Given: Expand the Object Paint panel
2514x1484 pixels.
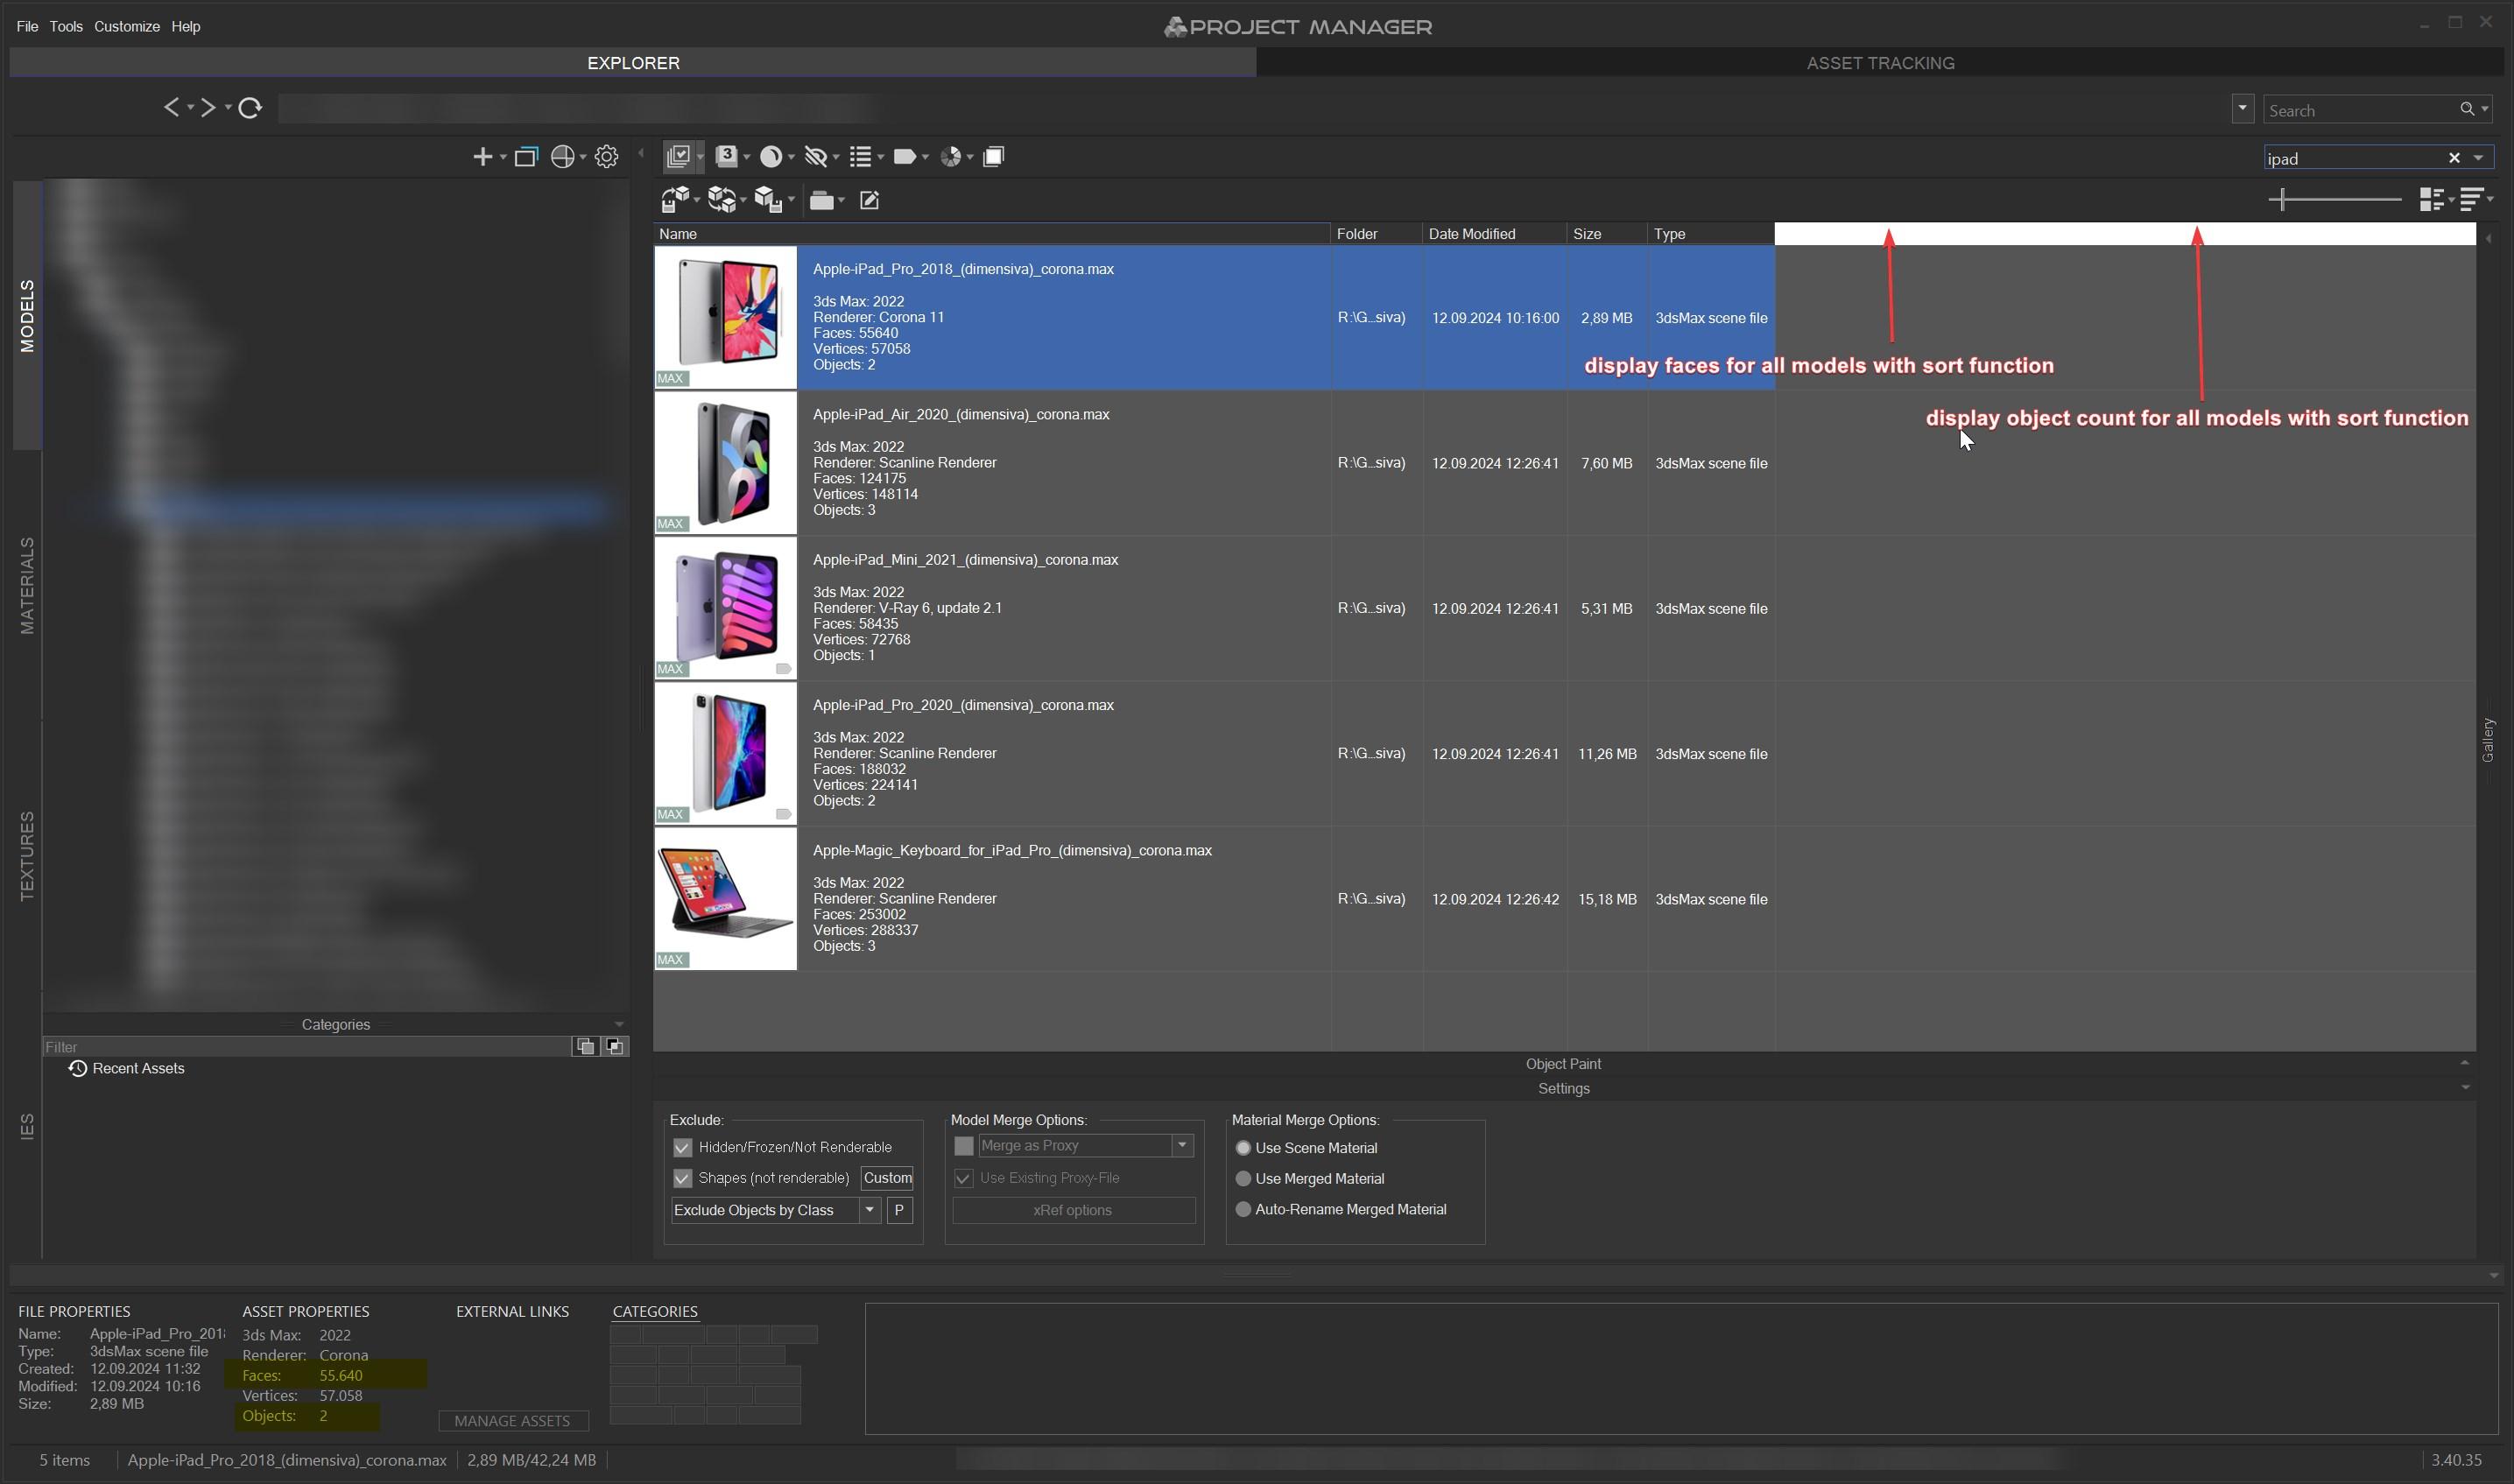Looking at the screenshot, I should pyautogui.click(x=2465, y=1062).
